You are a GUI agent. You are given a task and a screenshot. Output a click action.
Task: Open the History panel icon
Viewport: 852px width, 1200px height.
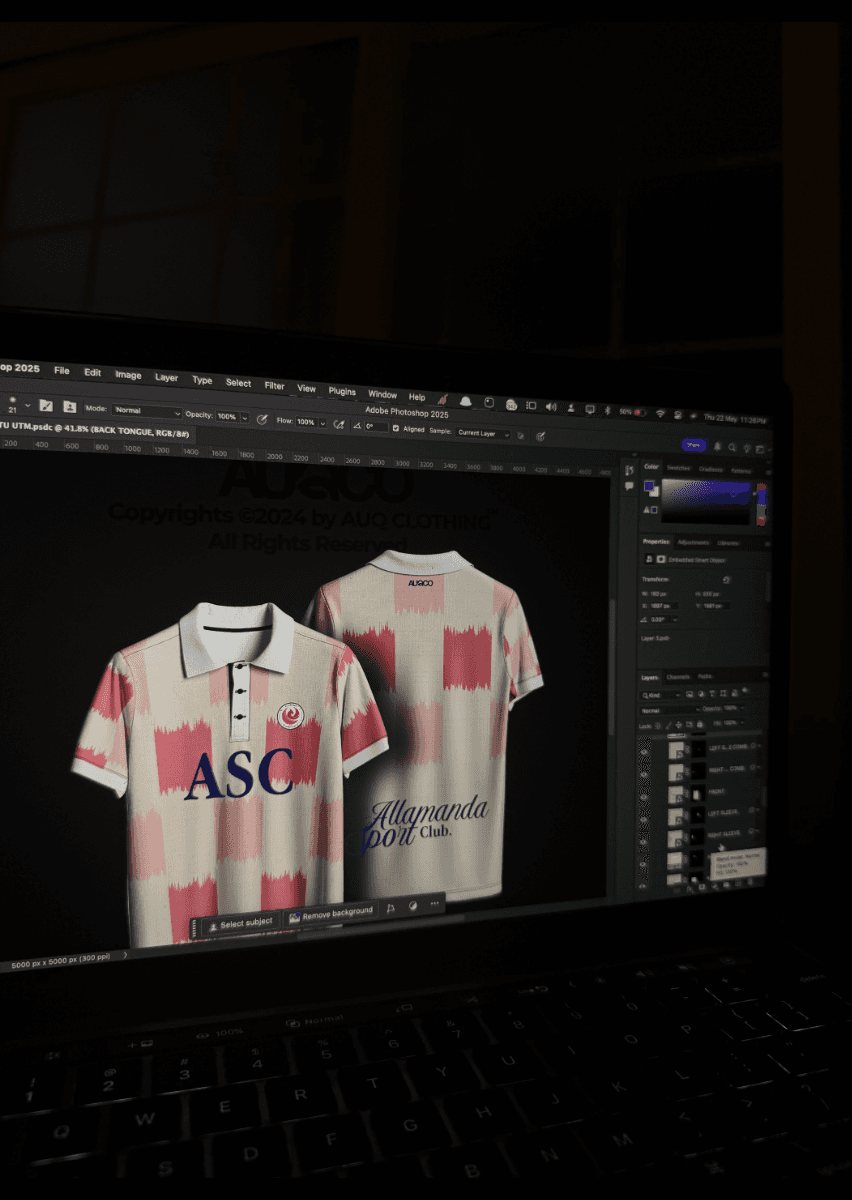(629, 470)
